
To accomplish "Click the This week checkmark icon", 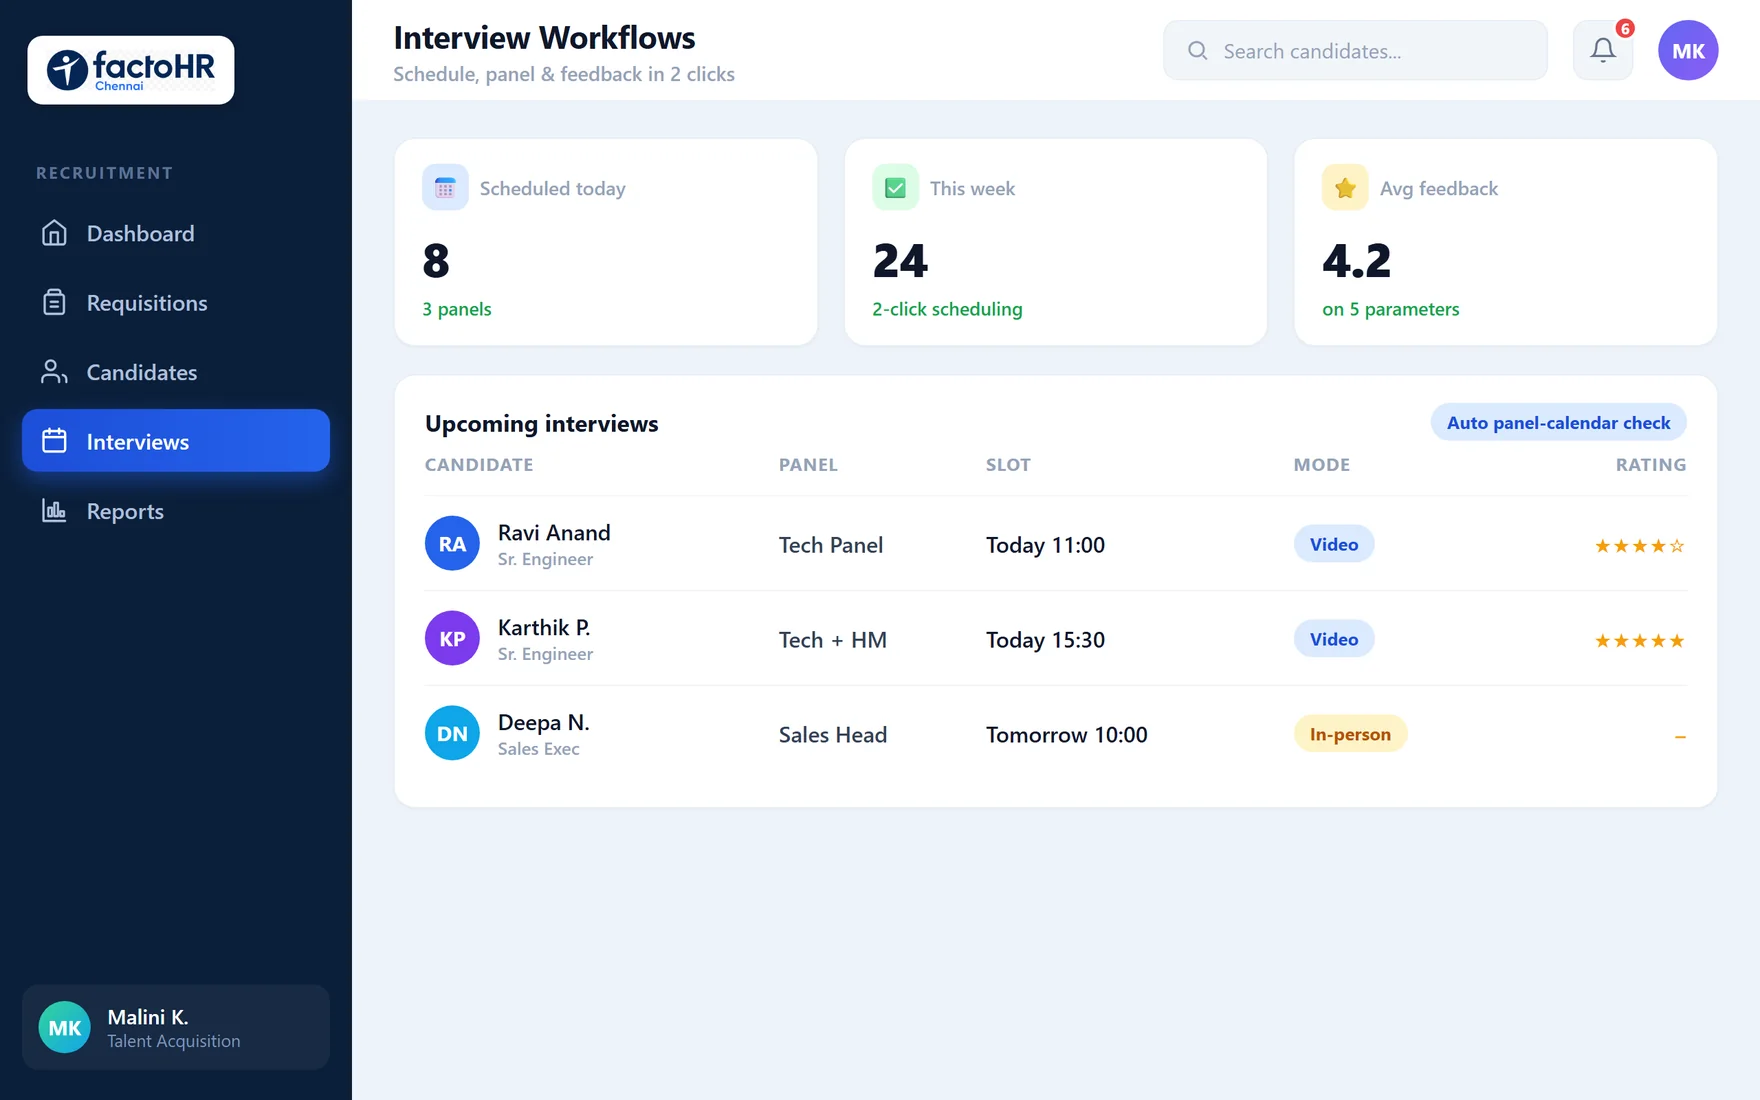I will click(x=895, y=188).
